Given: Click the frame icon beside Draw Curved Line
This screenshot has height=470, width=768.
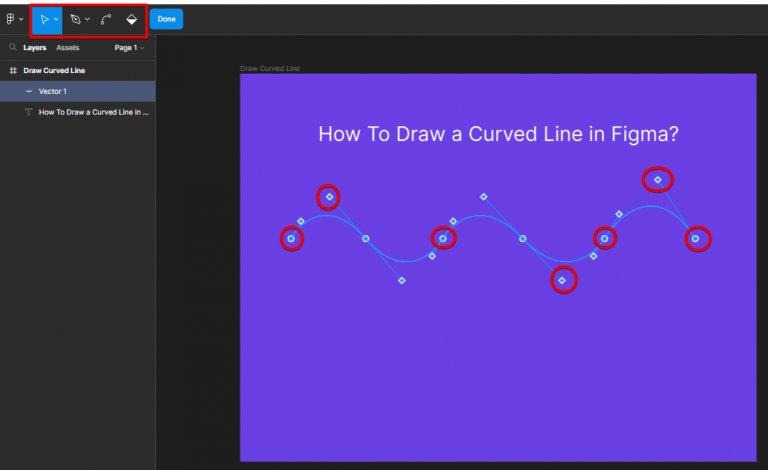Looking at the screenshot, I should click(13, 71).
